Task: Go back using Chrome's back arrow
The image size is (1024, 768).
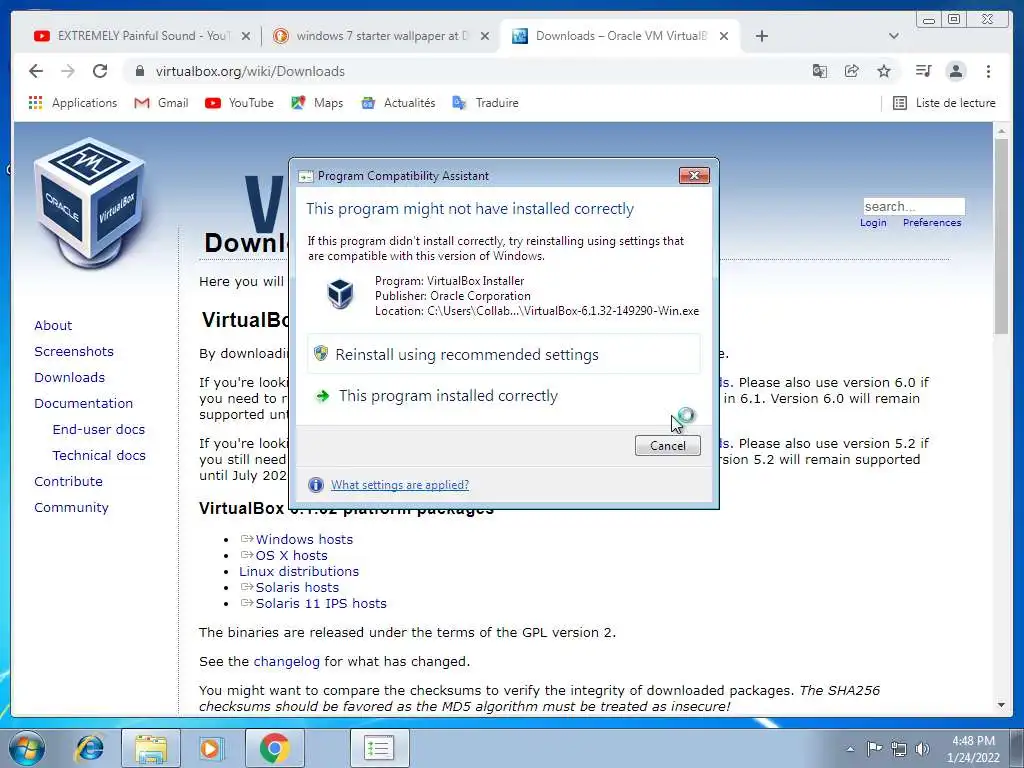Action: (x=36, y=71)
